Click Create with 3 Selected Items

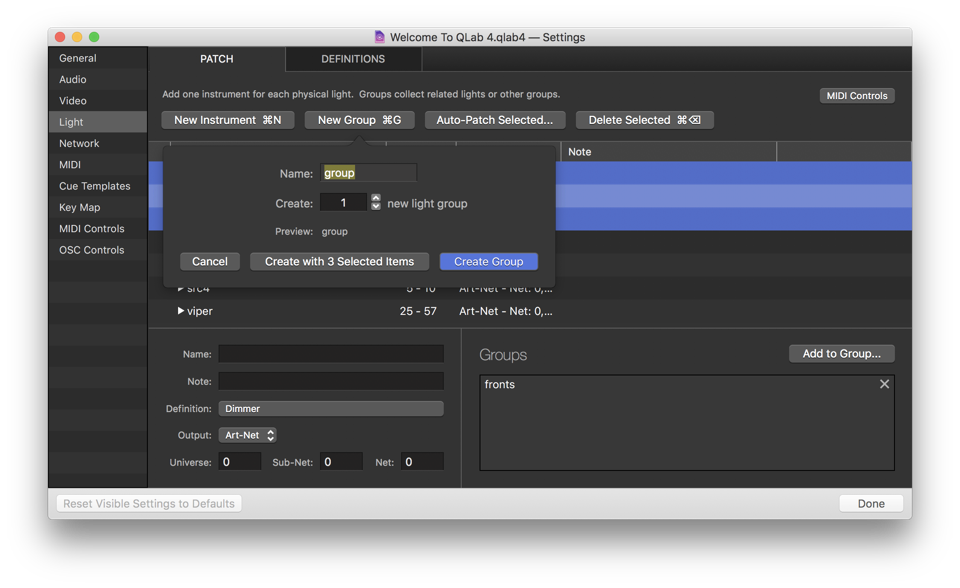(x=339, y=261)
